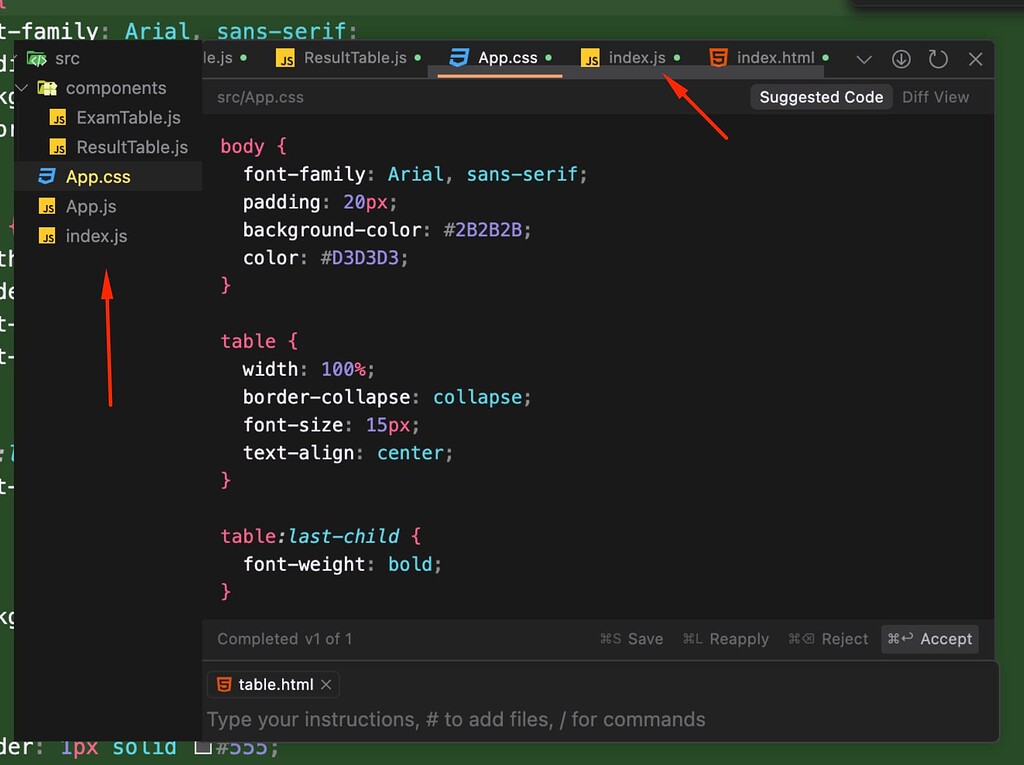Click the CSS file icon next to App.css
Screen dimensions: 1024x765
[x=48, y=176]
